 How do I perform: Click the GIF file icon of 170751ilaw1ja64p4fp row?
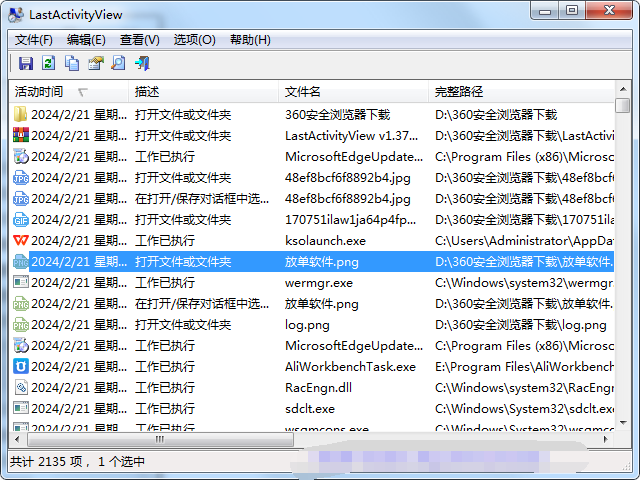[x=20, y=219]
